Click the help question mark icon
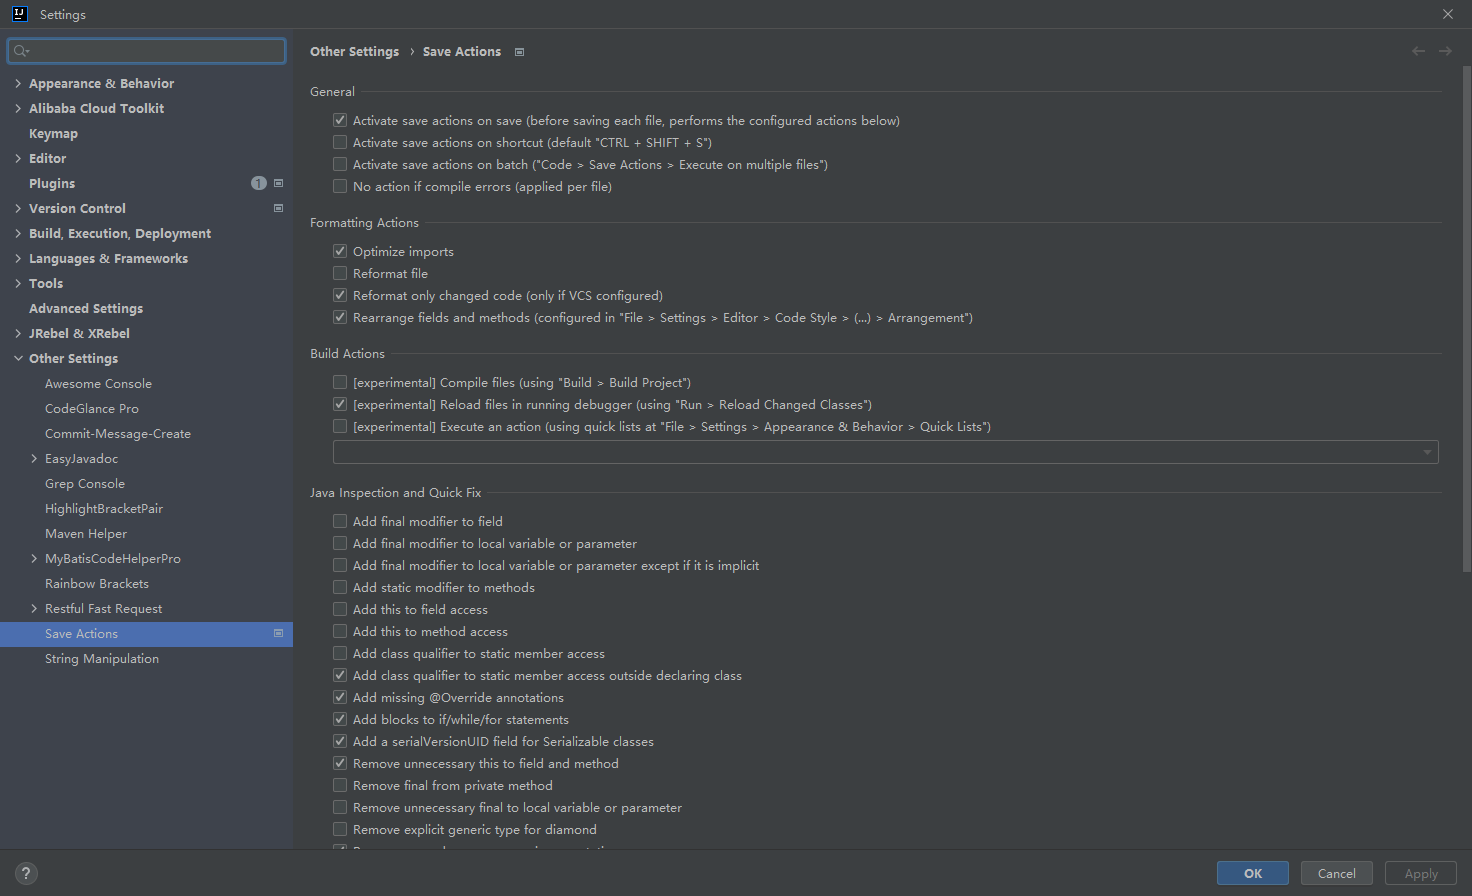 (x=26, y=873)
